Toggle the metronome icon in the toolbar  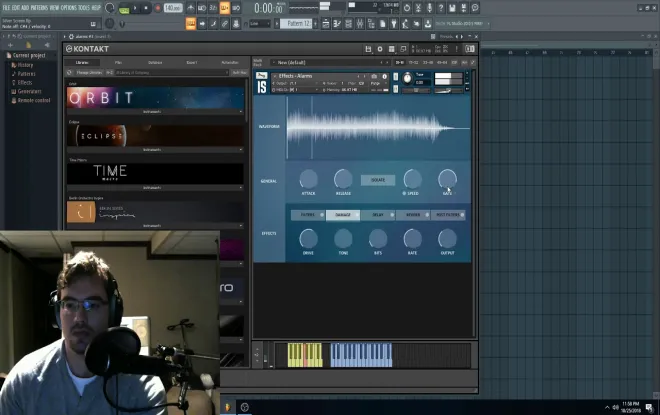point(191,8)
